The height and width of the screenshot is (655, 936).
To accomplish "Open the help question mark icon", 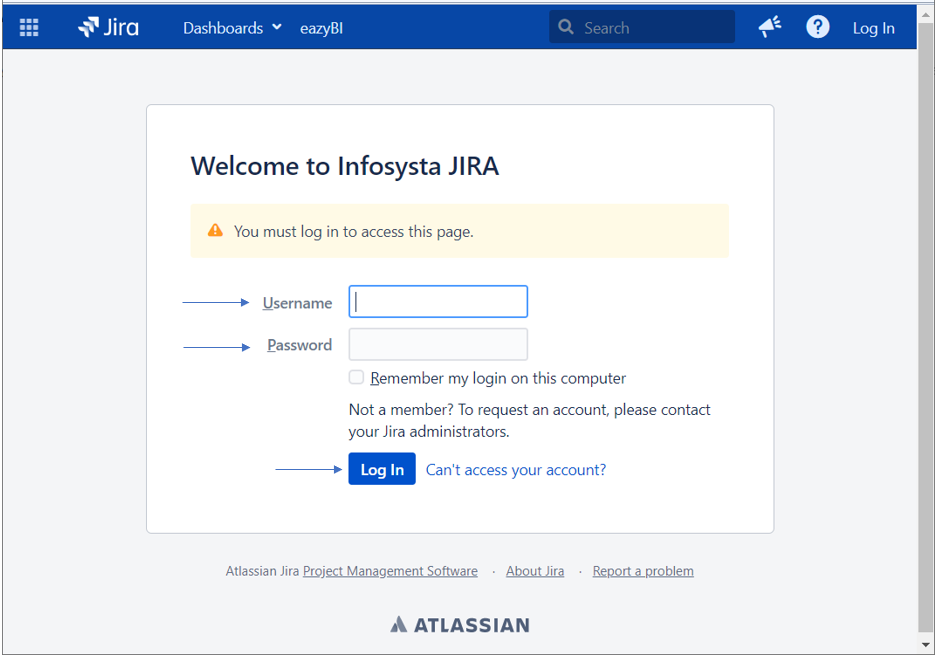I will click(818, 27).
